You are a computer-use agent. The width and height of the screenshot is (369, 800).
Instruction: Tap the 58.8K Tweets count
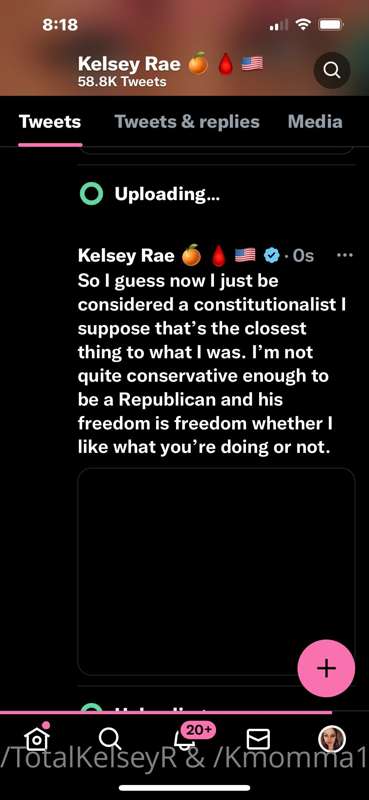click(x=122, y=81)
